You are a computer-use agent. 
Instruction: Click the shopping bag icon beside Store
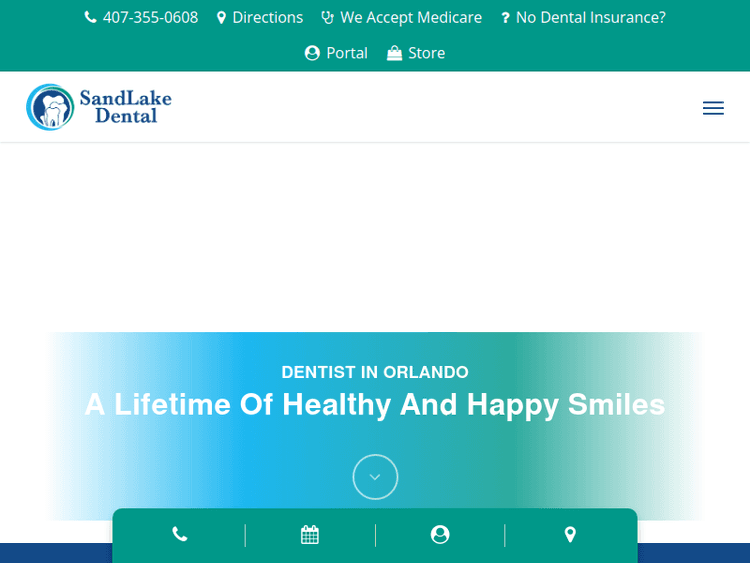[x=394, y=53]
